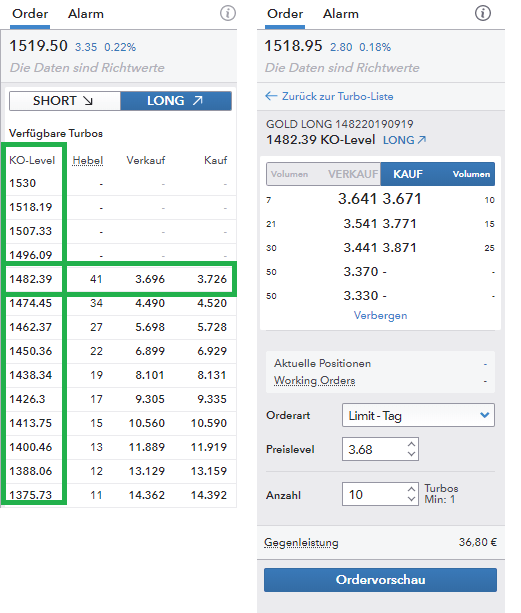Image resolution: width=521 pixels, height=613 pixels.
Task: Select turbo with KO-Level 1413.75
Action: (x=119, y=423)
